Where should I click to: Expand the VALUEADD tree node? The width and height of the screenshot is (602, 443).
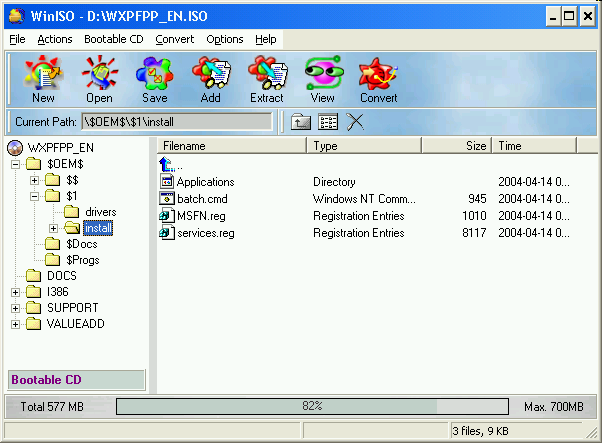coord(15,324)
